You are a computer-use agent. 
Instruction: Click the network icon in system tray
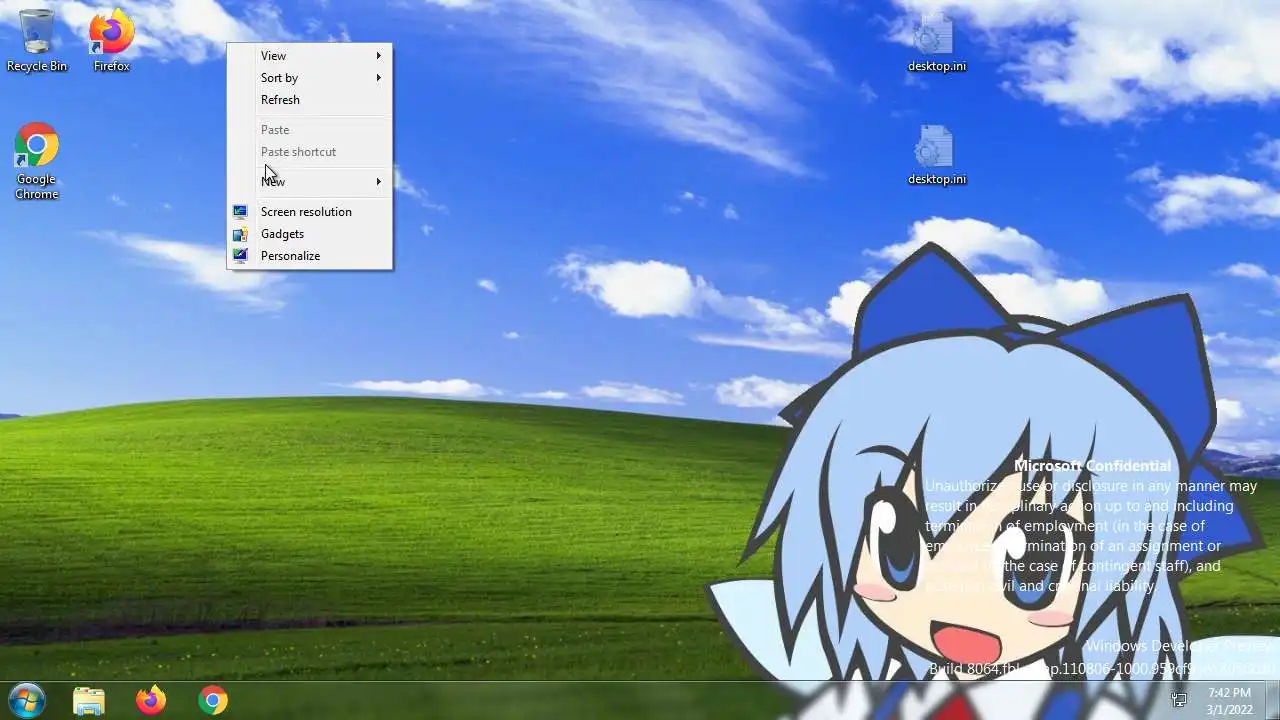point(1179,700)
